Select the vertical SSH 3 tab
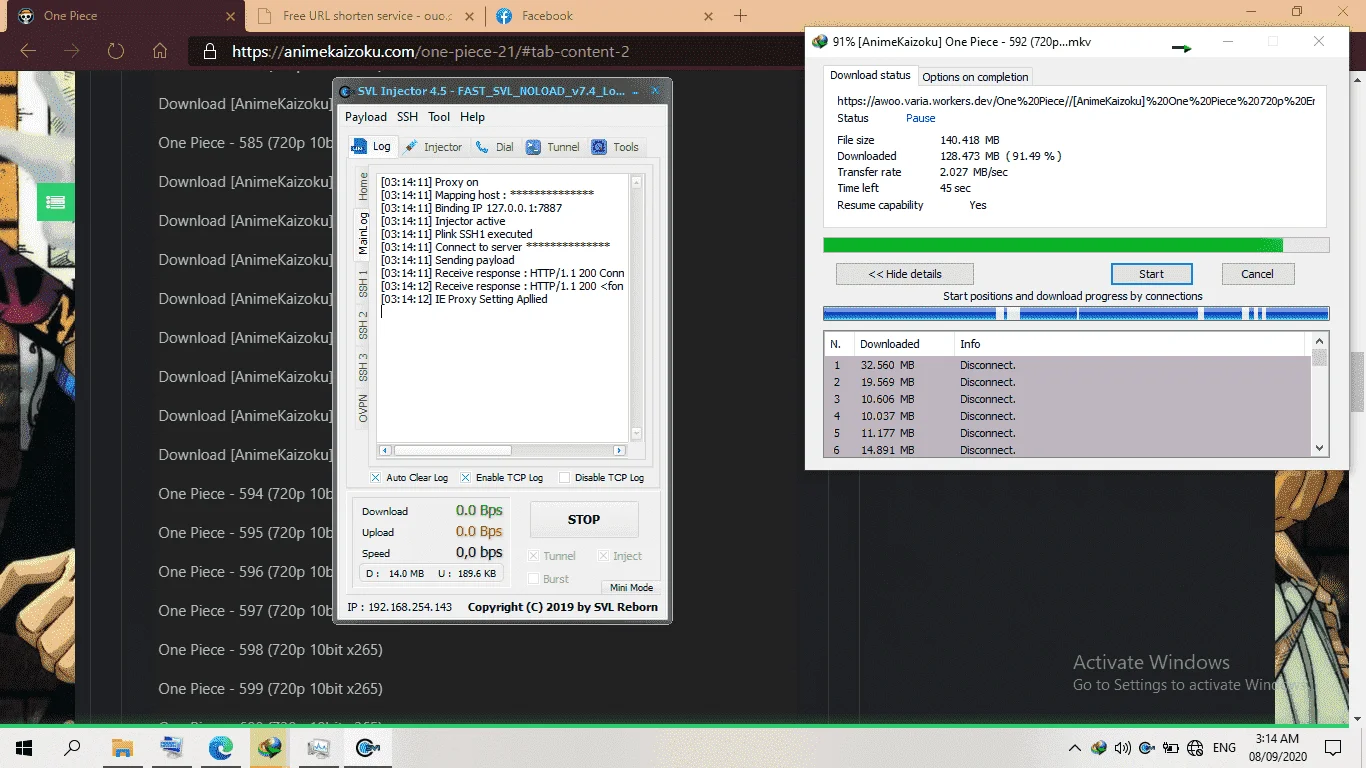The width and height of the screenshot is (1366, 768). tap(363, 367)
